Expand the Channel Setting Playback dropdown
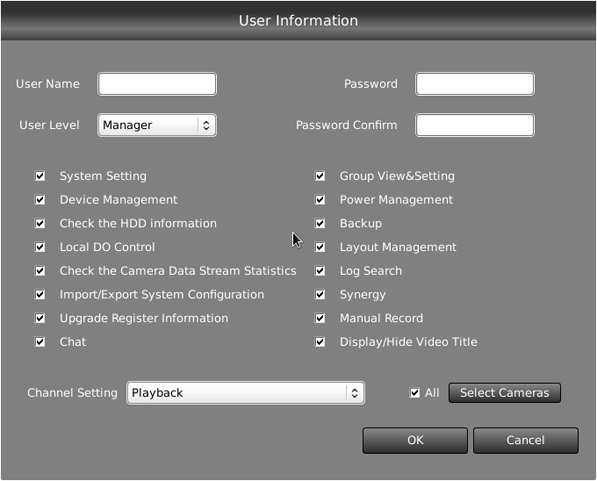Screen dimensions: 597x481 point(245,393)
